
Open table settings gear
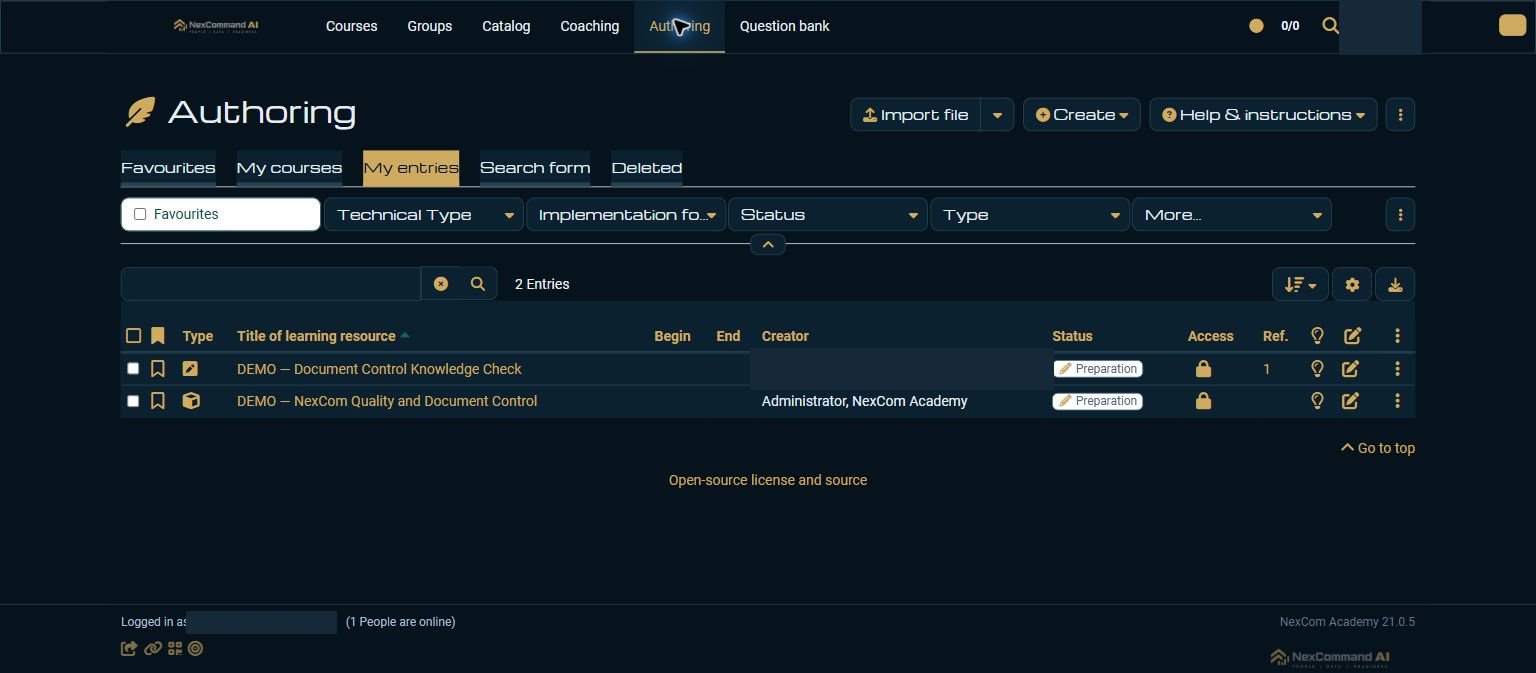click(x=1352, y=285)
